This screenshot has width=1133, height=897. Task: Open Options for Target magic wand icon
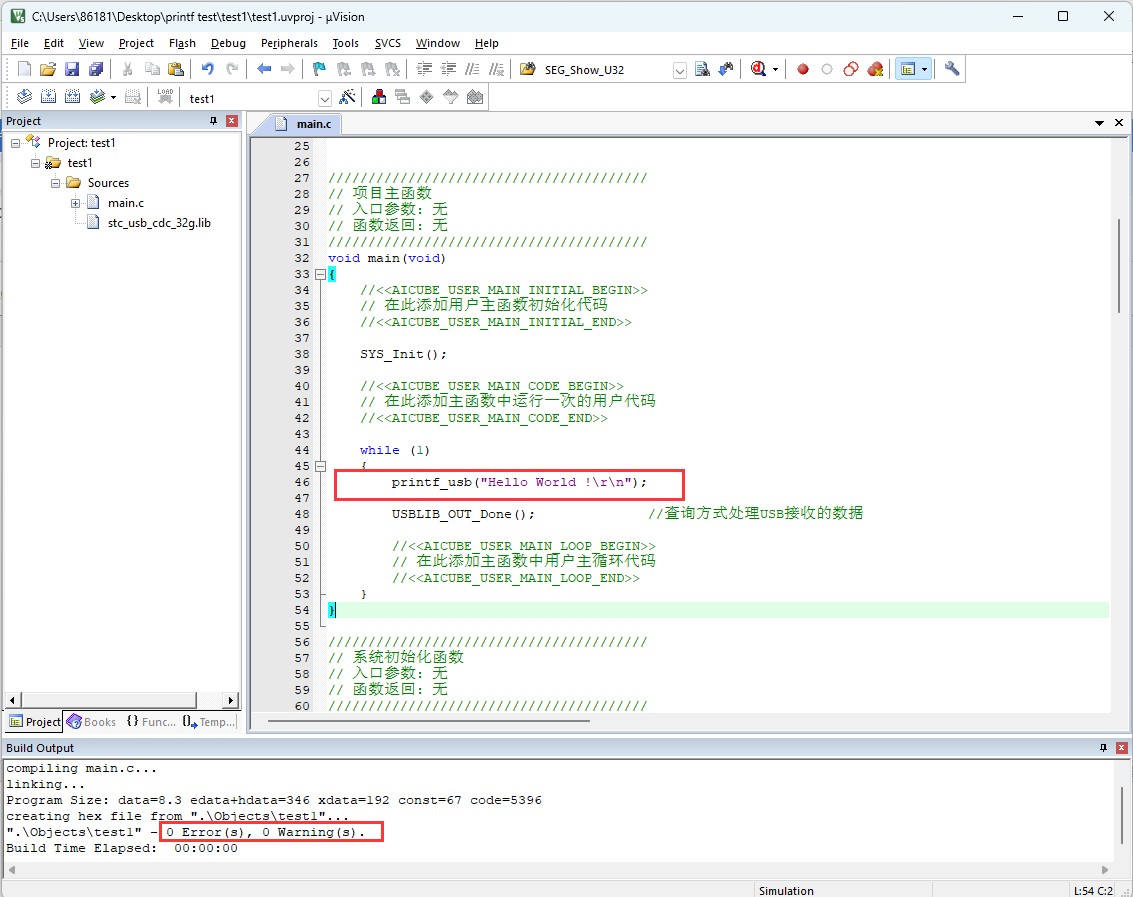[x=348, y=97]
